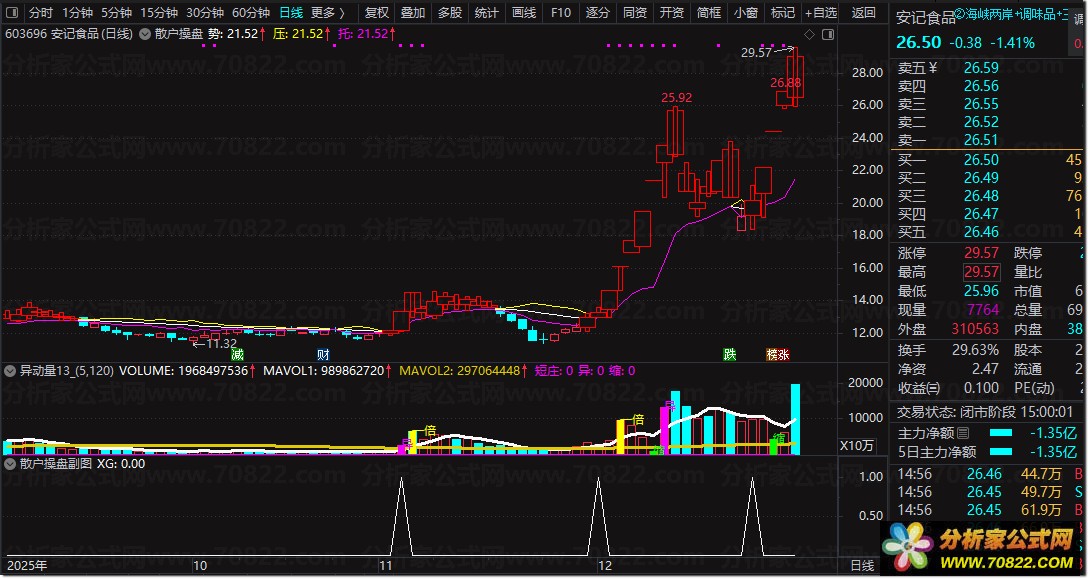Click the 榜涨 event marker on the chart
Screen dimensions: 1090x579
pyautogui.click(x=777, y=354)
